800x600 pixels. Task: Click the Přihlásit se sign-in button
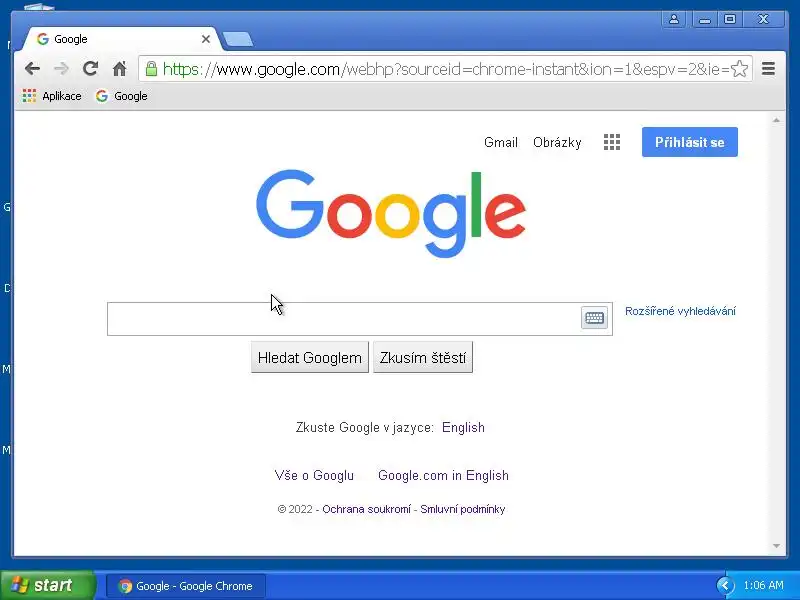689,142
